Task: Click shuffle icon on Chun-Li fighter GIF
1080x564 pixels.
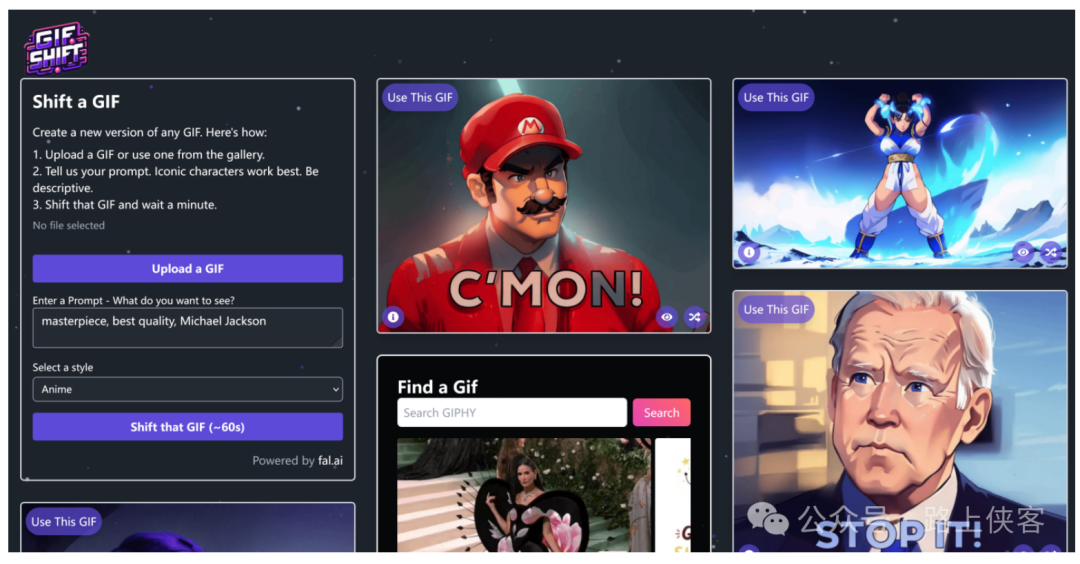Action: coord(1050,252)
